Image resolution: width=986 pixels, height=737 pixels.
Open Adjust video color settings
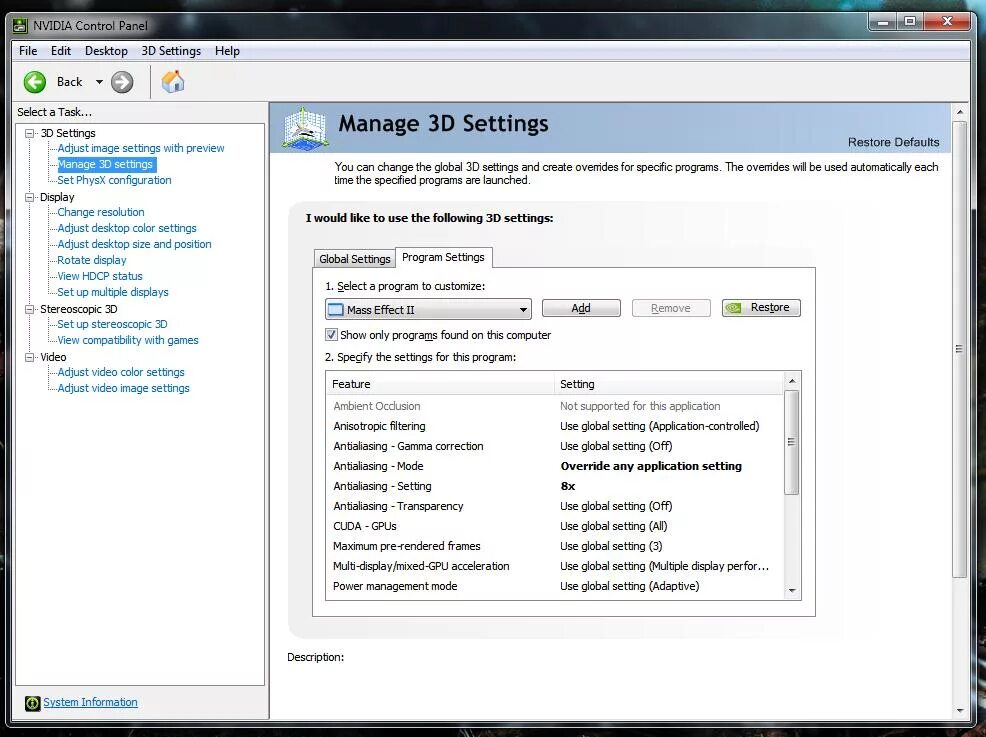coord(121,372)
